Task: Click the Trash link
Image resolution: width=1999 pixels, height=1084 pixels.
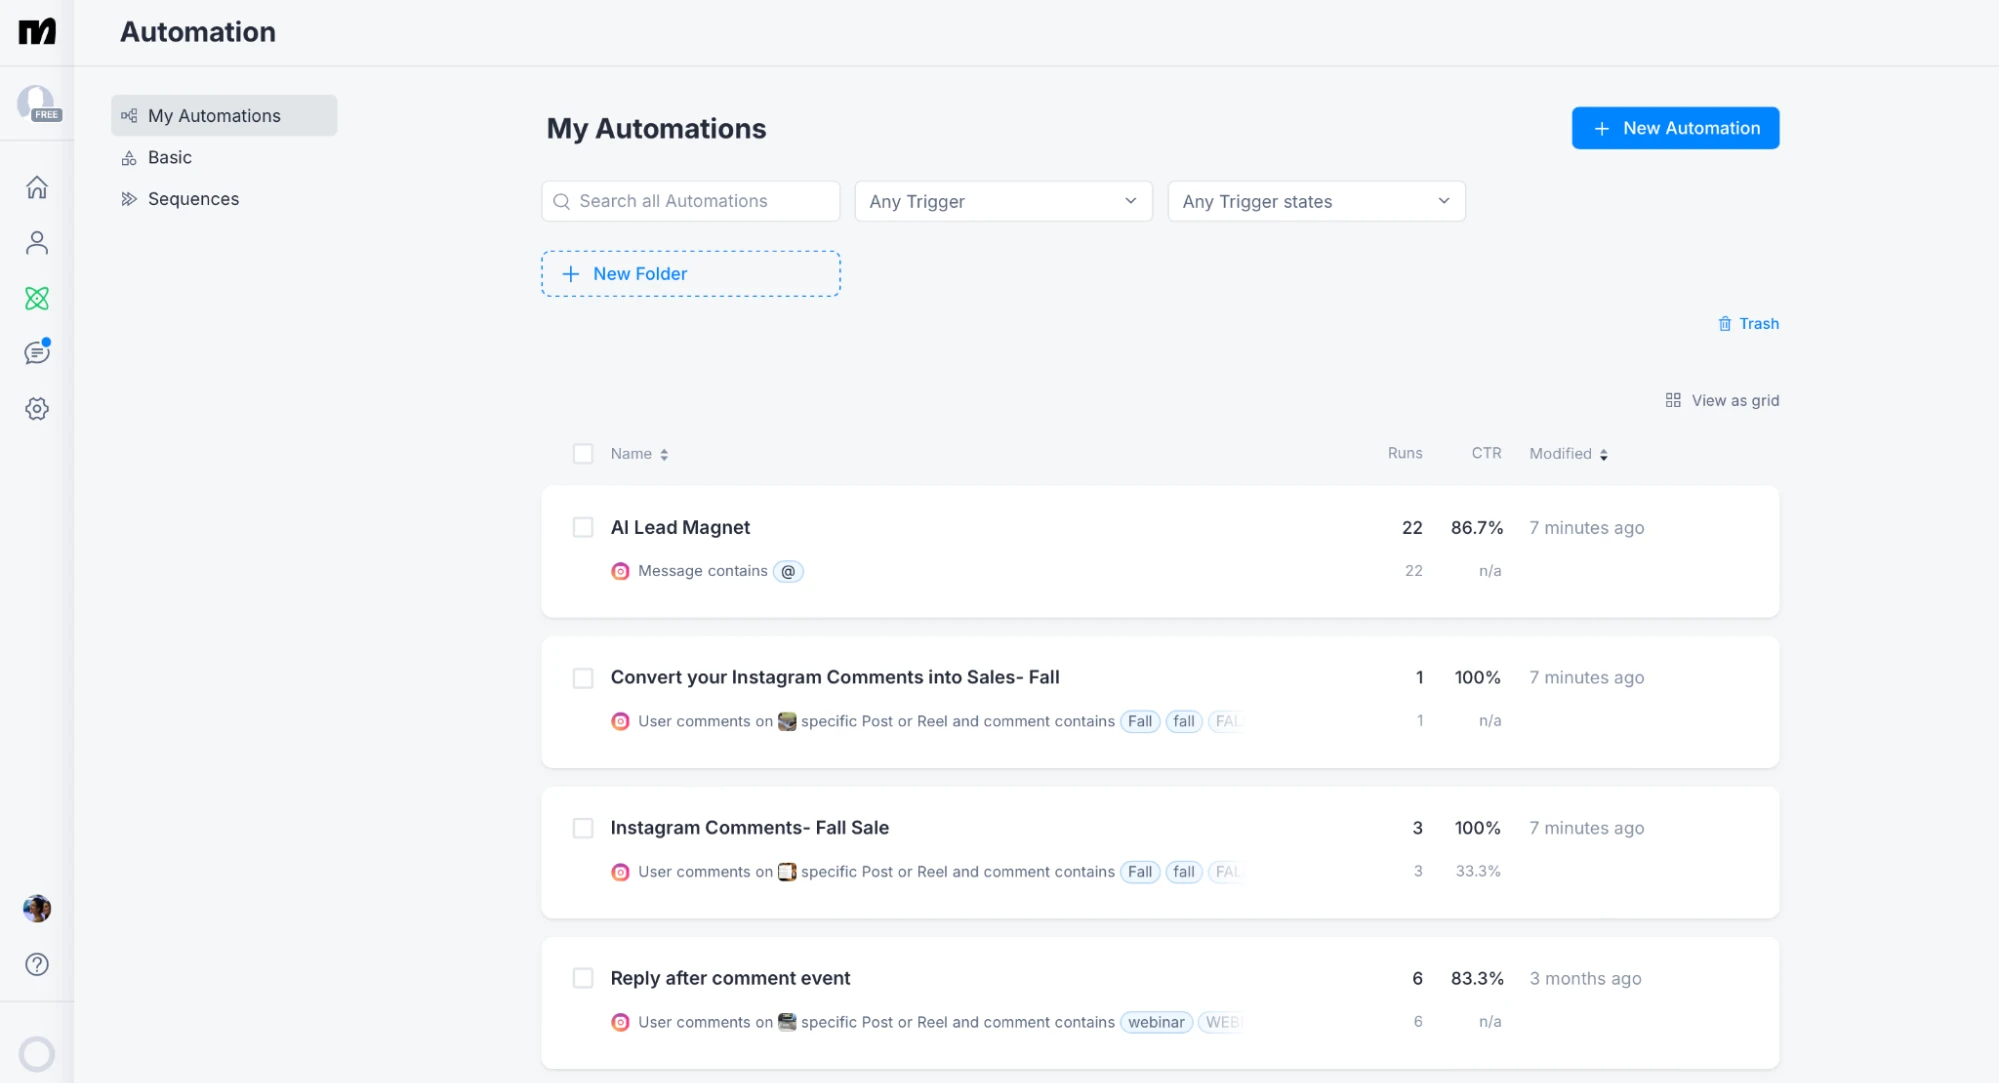Action: point(1748,323)
